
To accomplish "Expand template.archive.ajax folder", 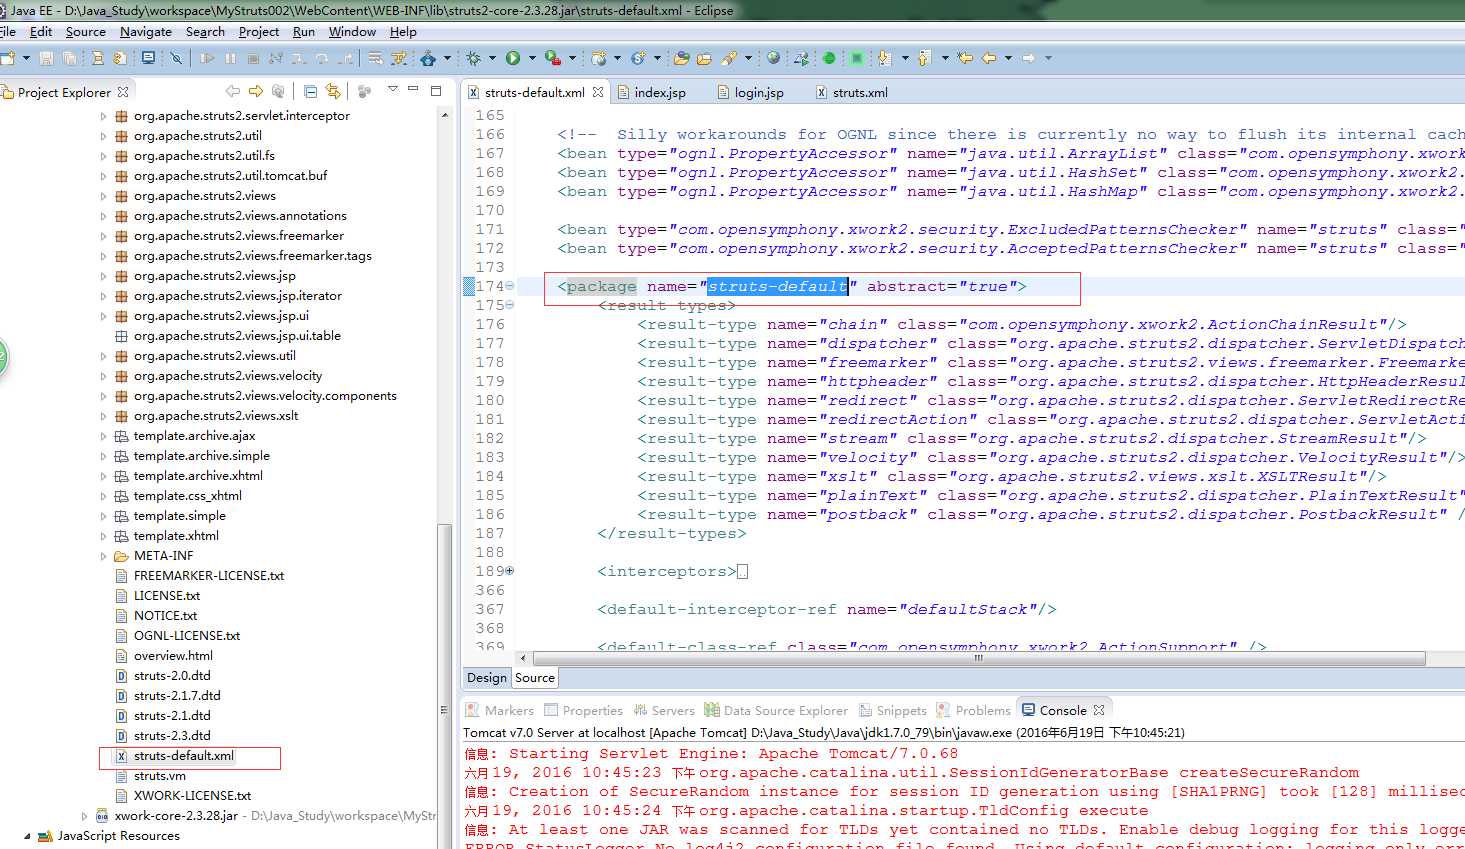I will point(103,436).
